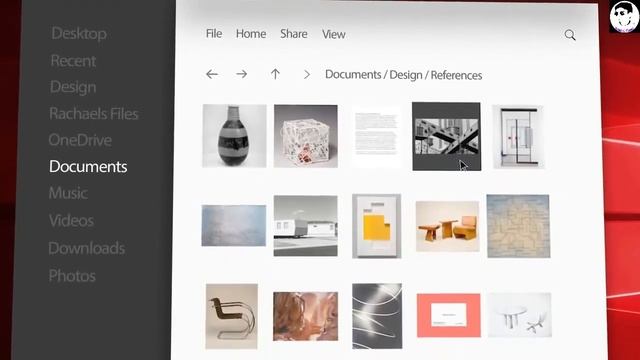Select Documents in the sidebar

click(x=88, y=167)
